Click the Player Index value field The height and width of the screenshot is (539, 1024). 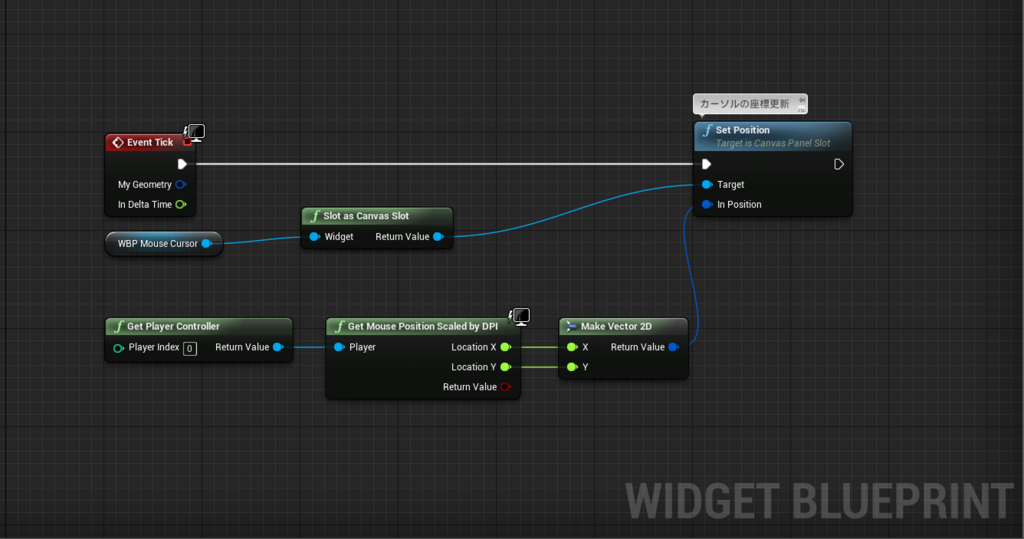190,348
